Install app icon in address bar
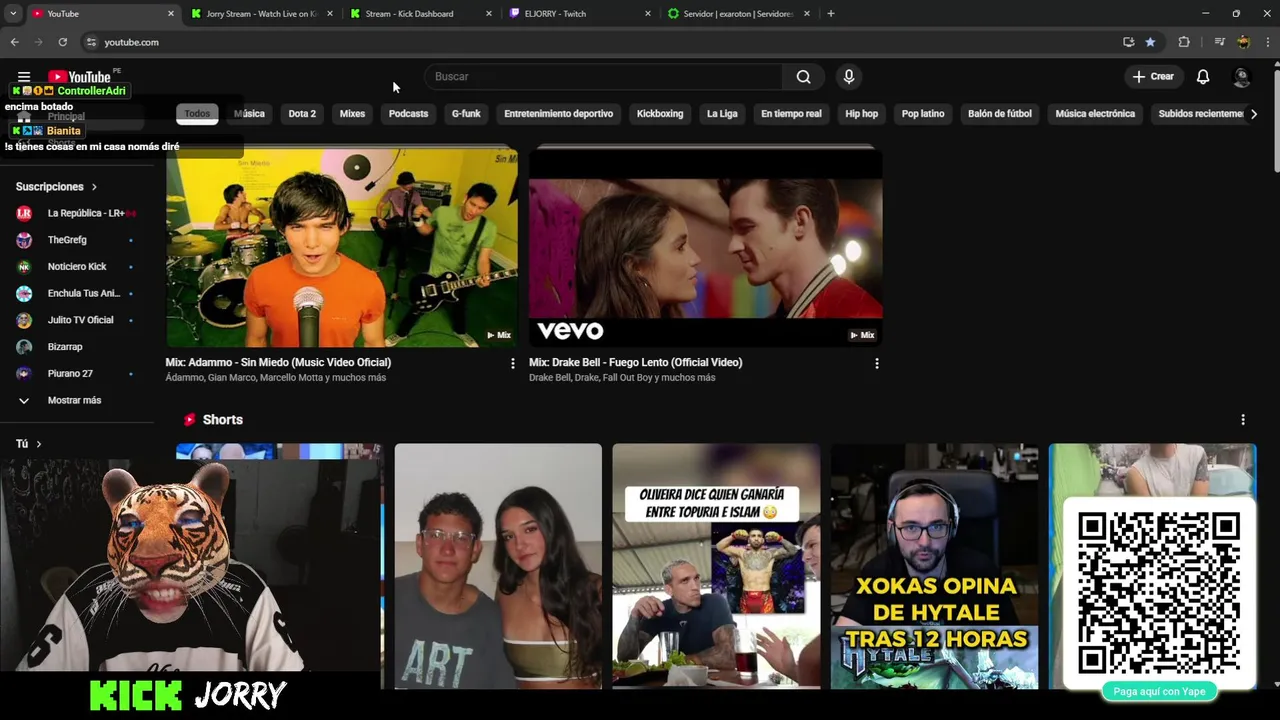This screenshot has height=720, width=1280. point(1128,42)
